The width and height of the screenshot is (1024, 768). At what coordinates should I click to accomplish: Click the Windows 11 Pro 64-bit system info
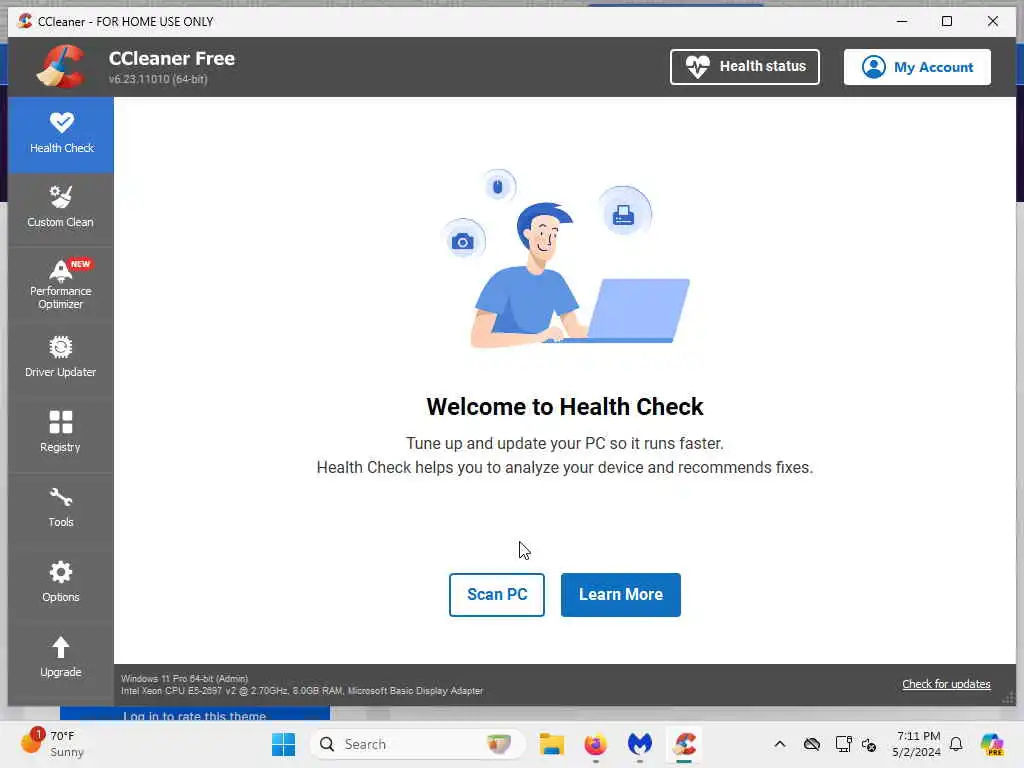(185, 679)
